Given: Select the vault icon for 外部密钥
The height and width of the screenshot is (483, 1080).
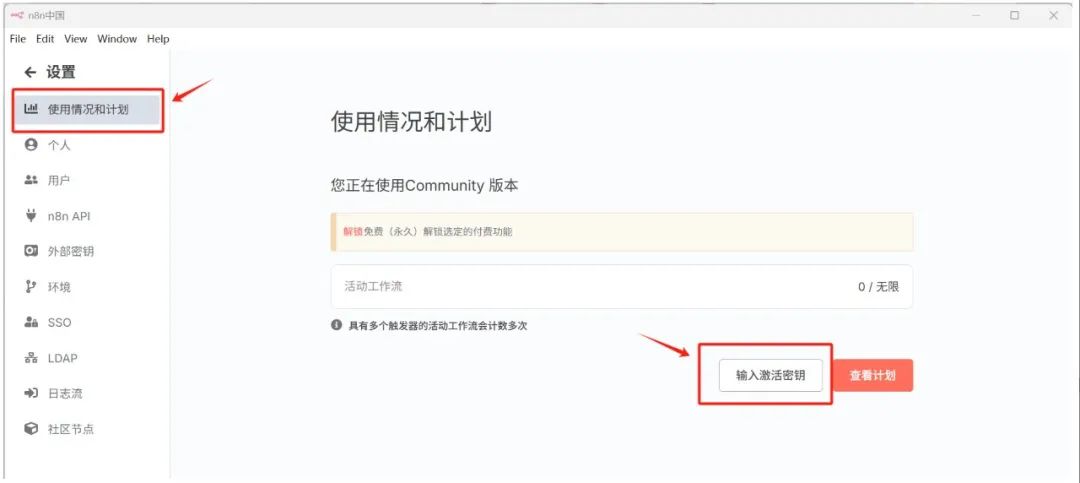Looking at the screenshot, I should 31,251.
